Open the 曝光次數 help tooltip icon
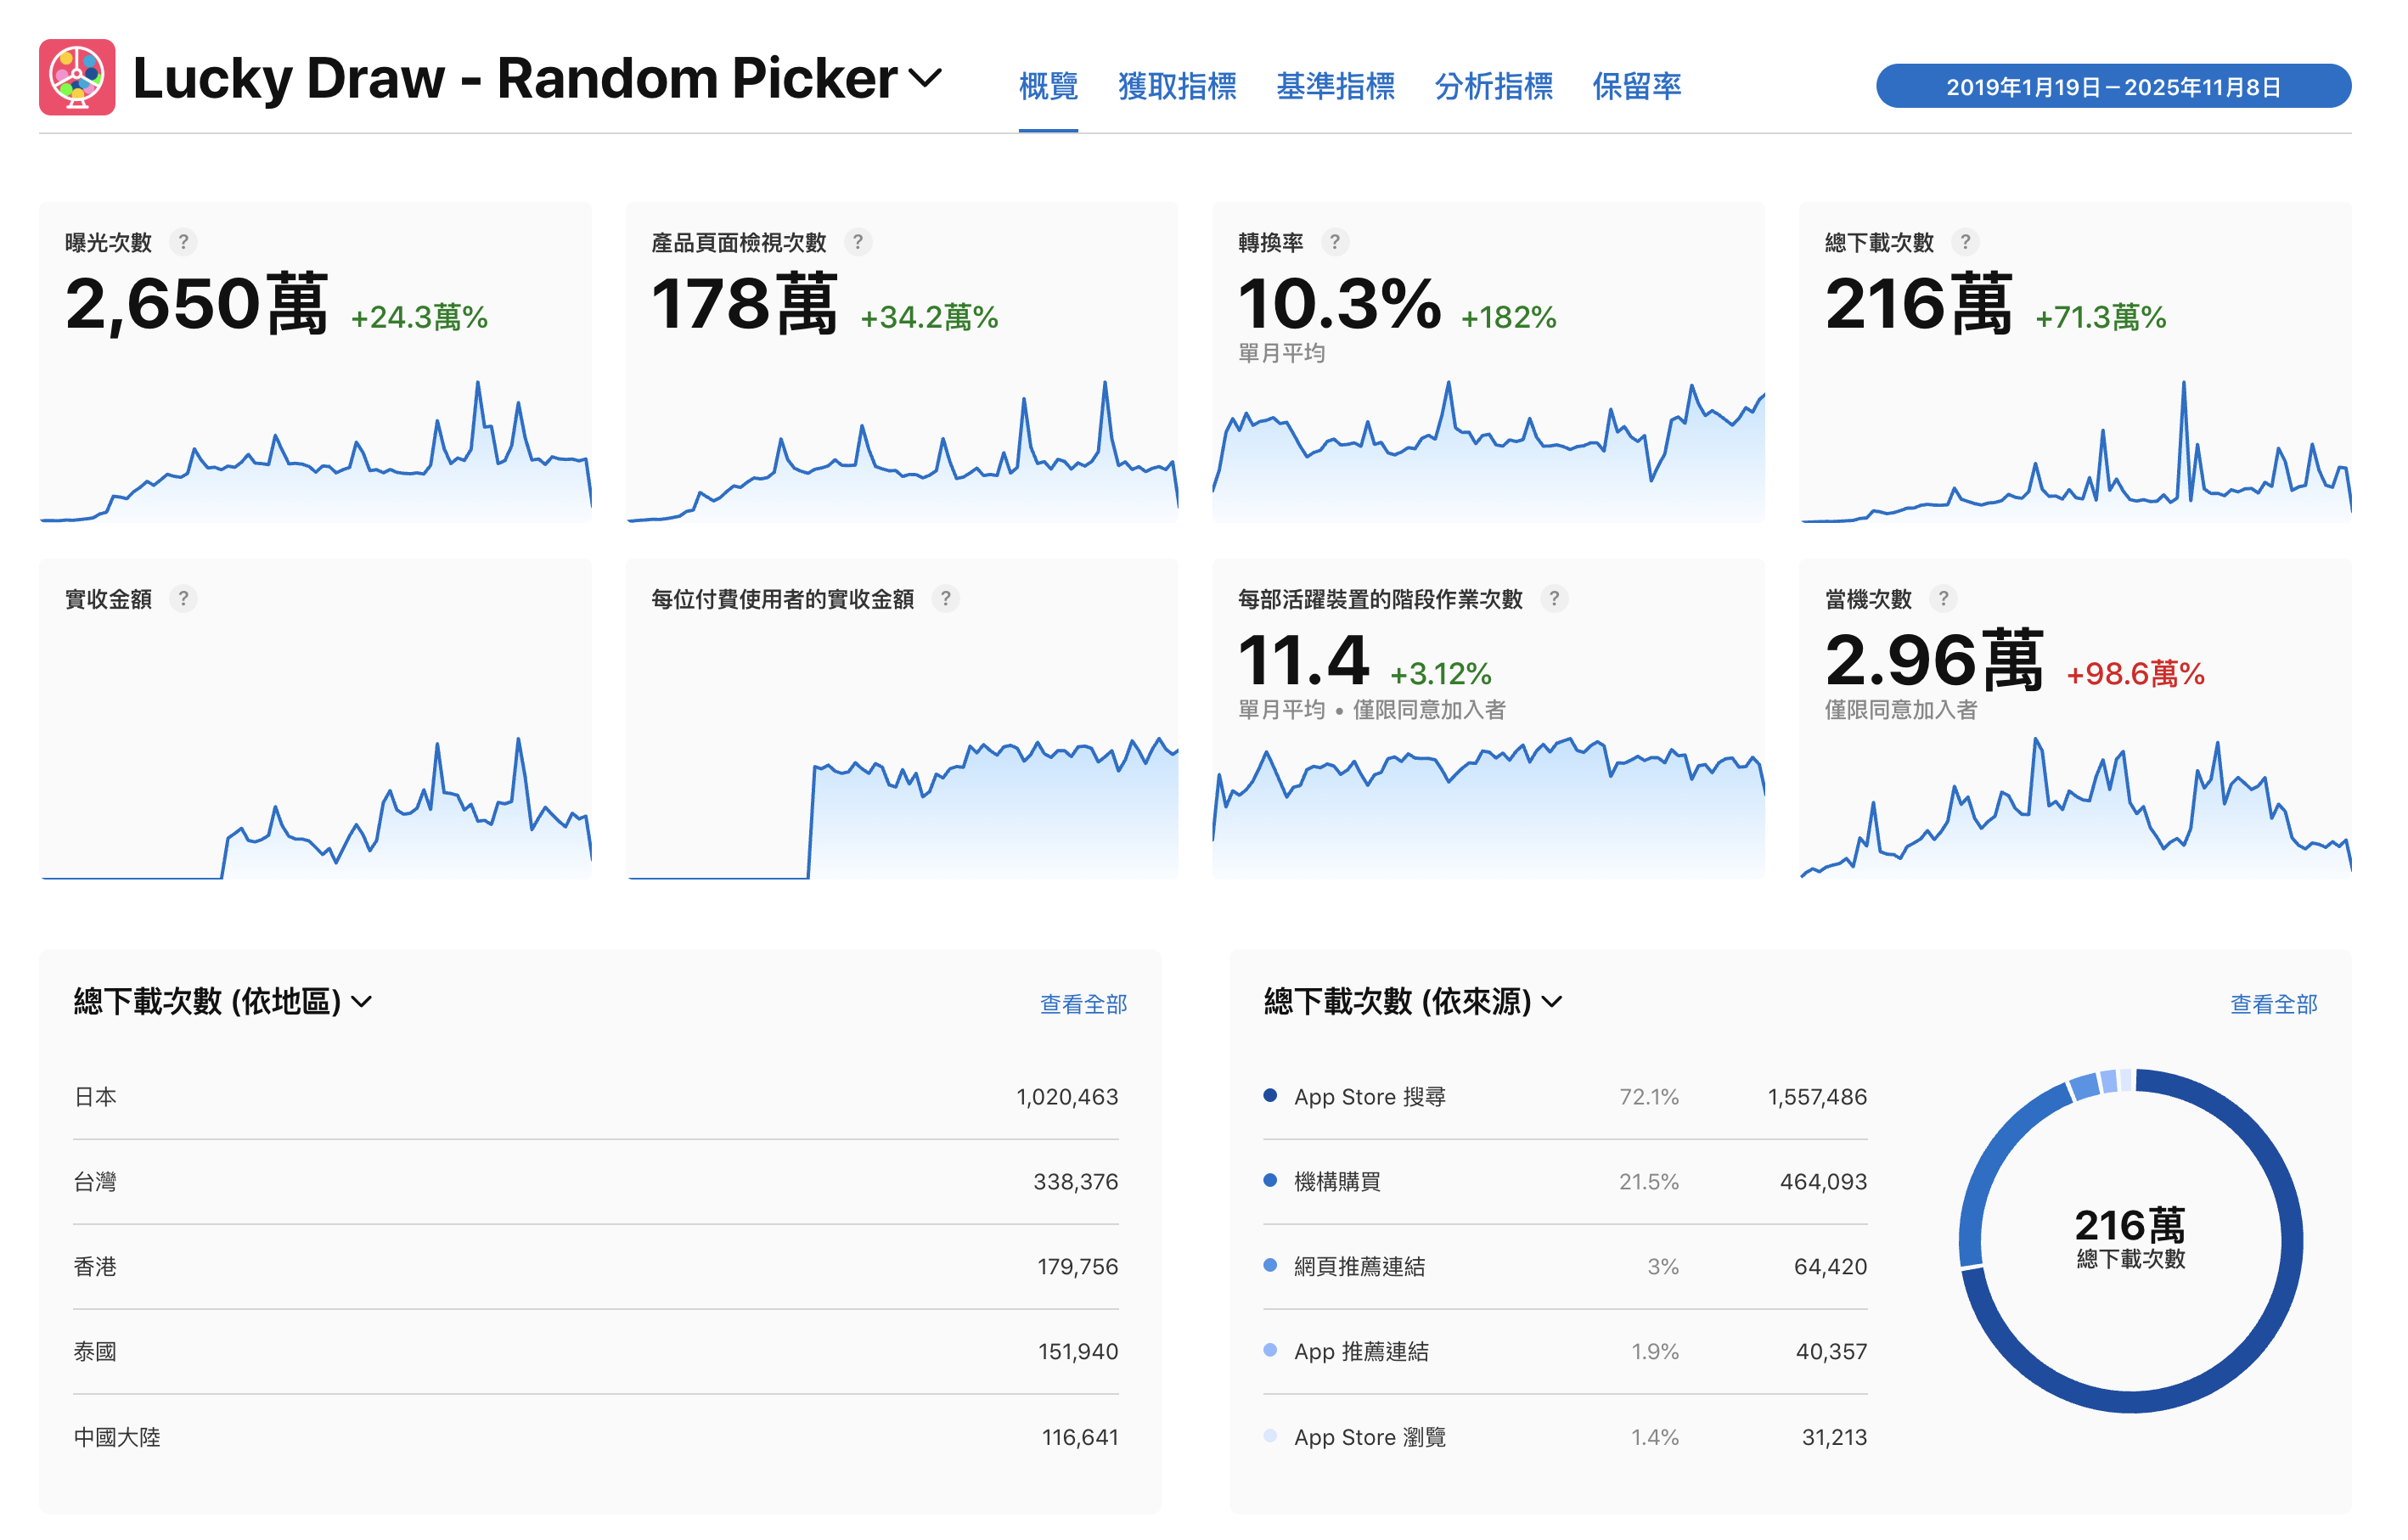This screenshot has width=2408, height=1540. point(186,242)
